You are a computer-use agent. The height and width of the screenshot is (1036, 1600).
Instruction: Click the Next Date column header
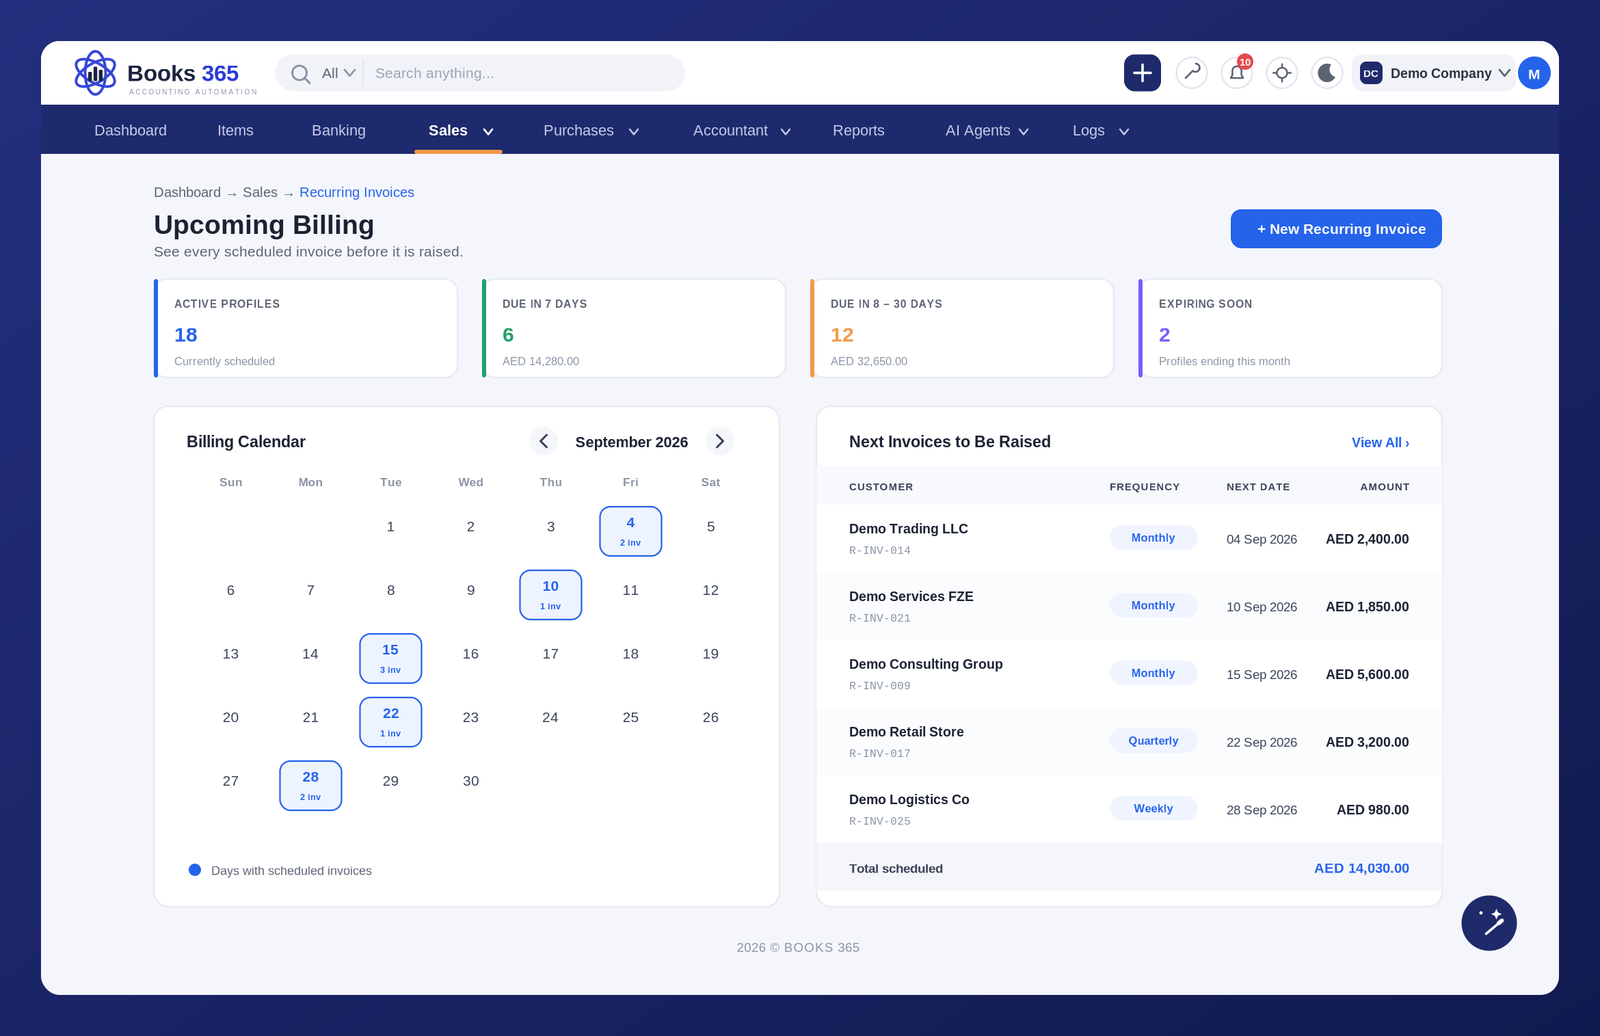click(x=1258, y=487)
